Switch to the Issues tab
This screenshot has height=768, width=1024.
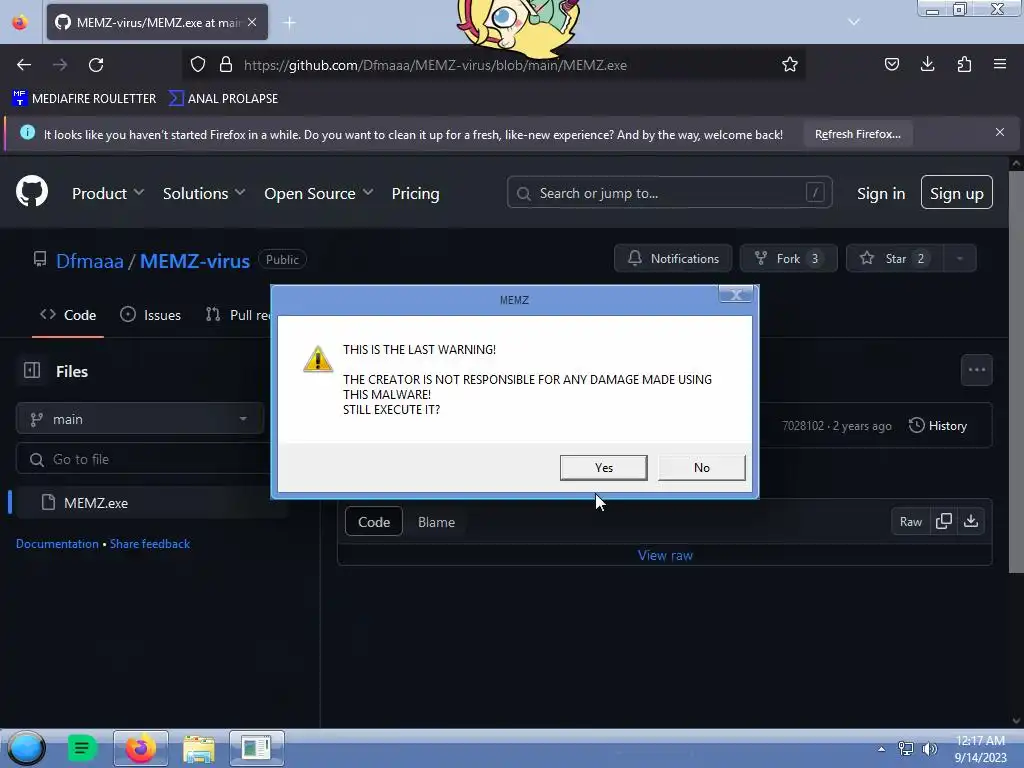(151, 315)
